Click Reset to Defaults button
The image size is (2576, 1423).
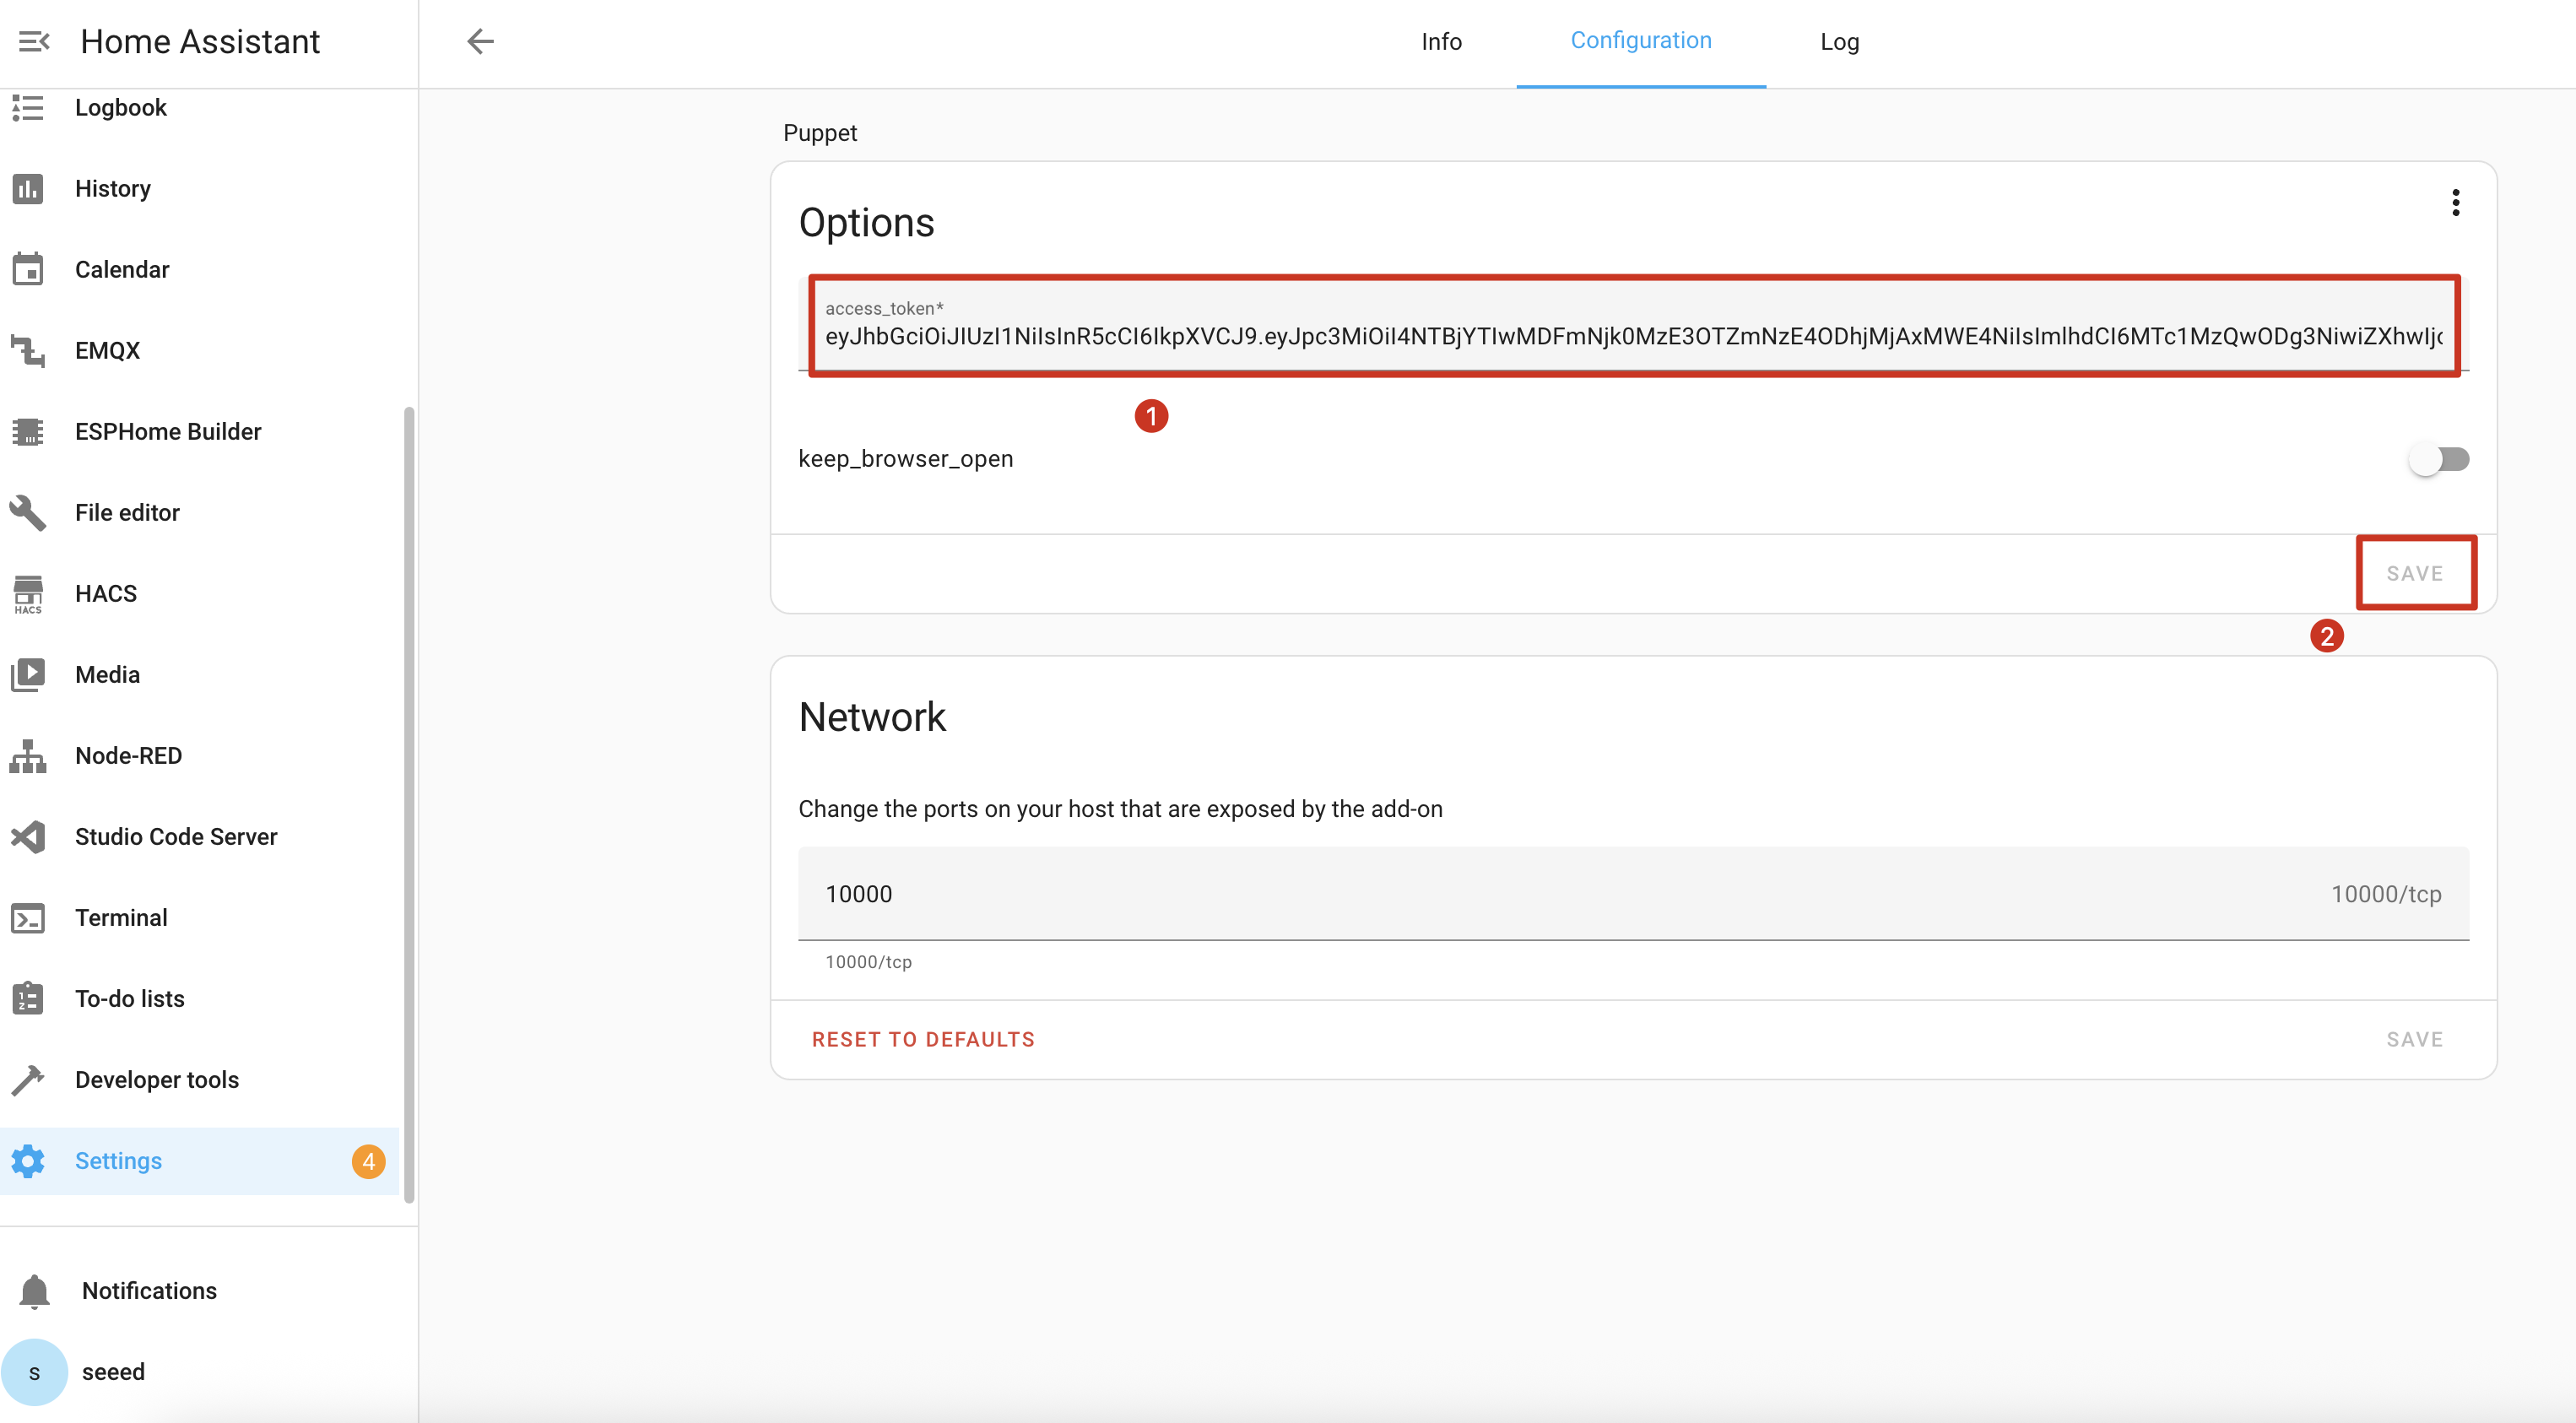[x=923, y=1039]
